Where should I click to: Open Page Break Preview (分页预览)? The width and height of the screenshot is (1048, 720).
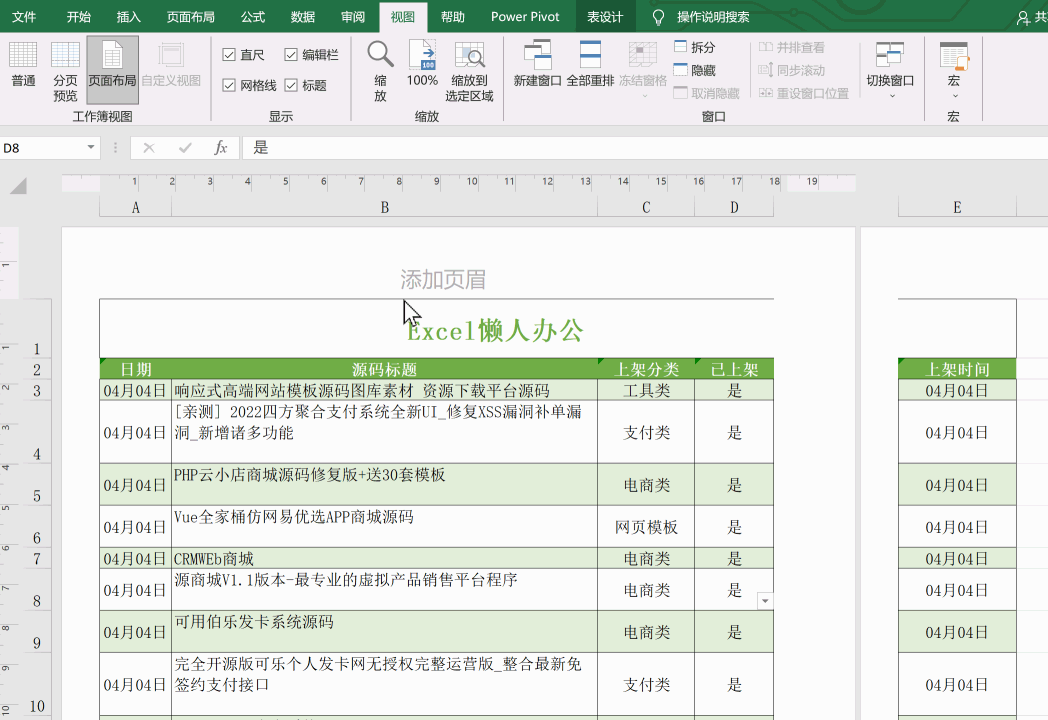pos(66,71)
